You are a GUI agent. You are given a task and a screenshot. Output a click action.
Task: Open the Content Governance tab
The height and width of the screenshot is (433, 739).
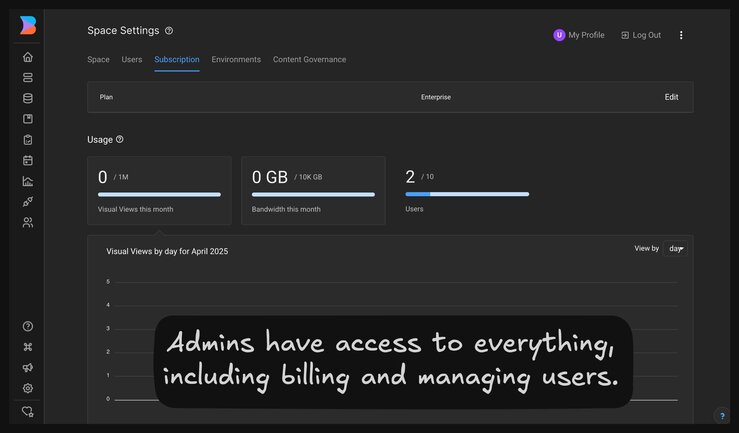310,59
